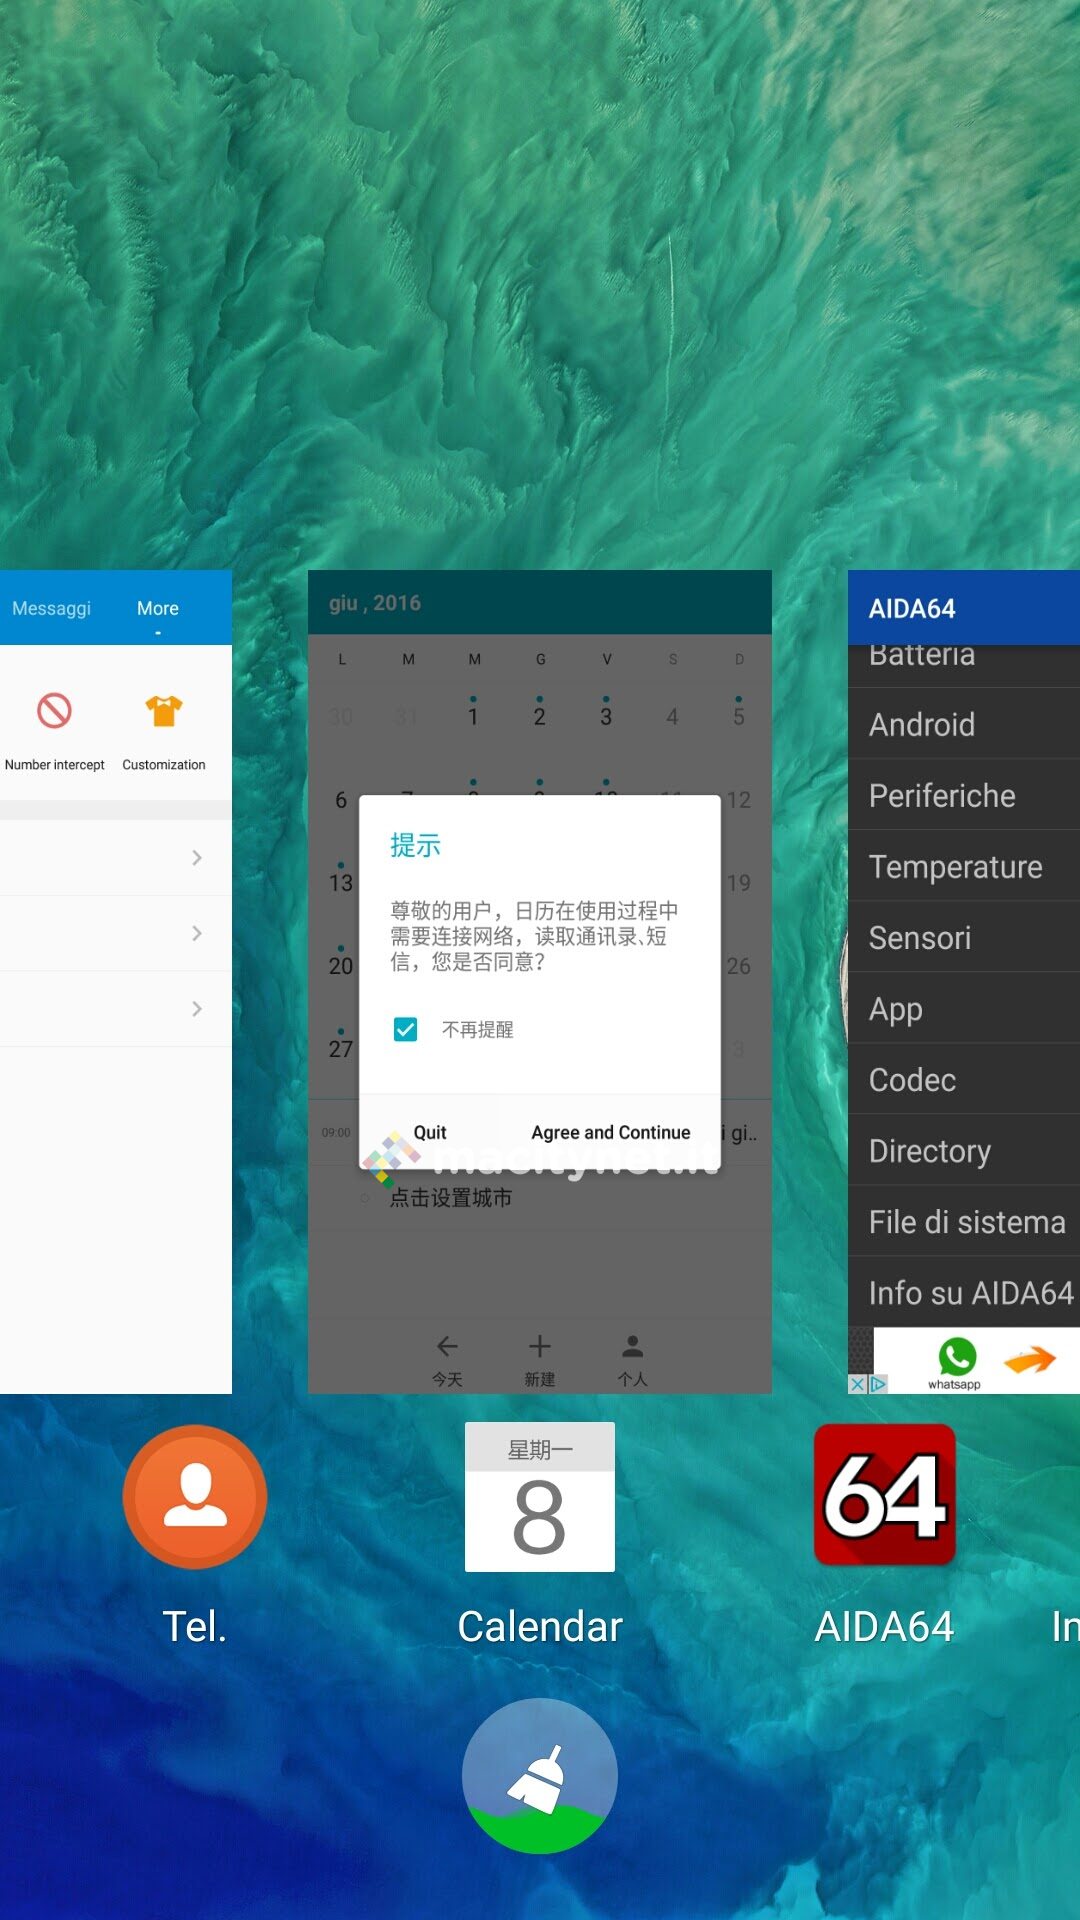This screenshot has width=1080, height=1920.
Task: Tap the AdChoices triangle icon
Action: 878,1385
